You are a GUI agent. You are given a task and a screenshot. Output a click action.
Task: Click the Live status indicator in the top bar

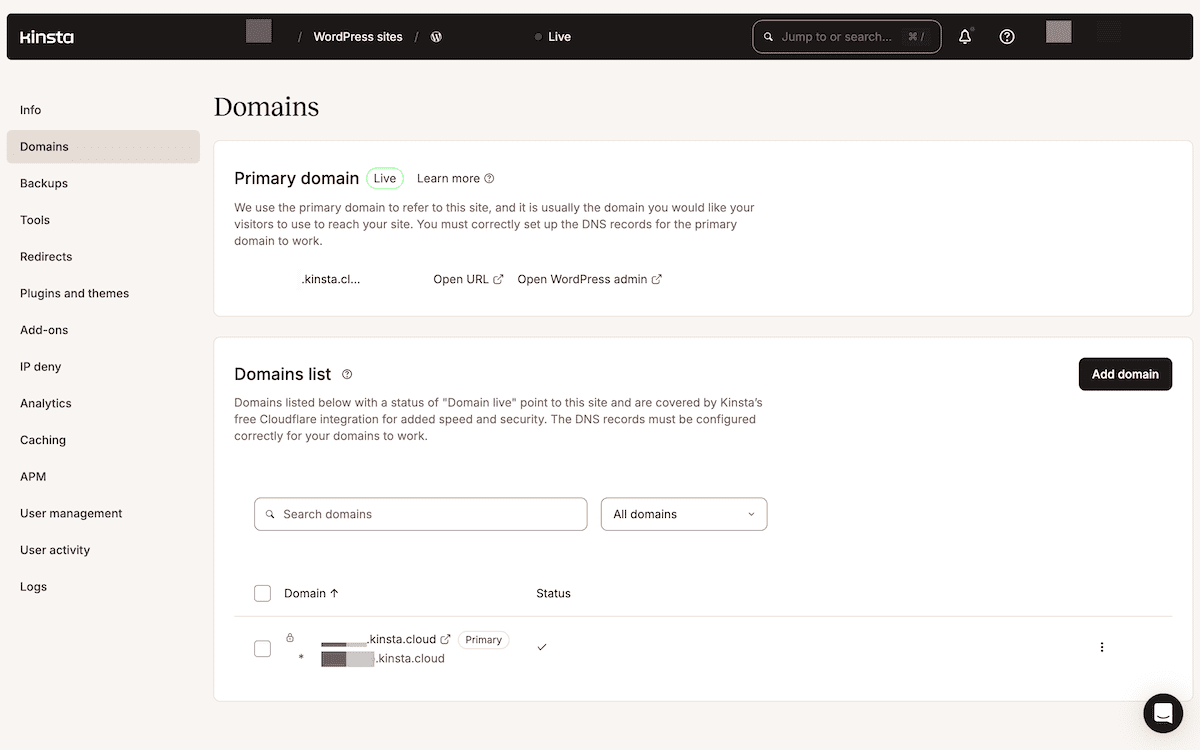pos(553,36)
